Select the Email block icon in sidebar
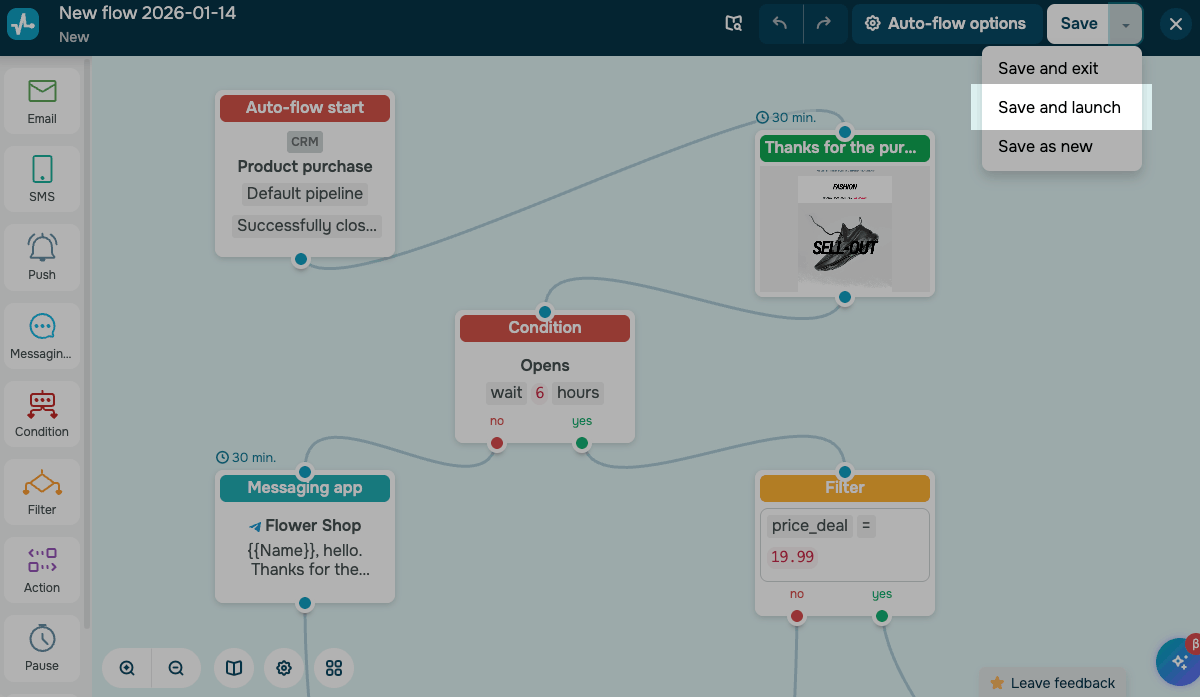The width and height of the screenshot is (1200, 697). point(42,101)
